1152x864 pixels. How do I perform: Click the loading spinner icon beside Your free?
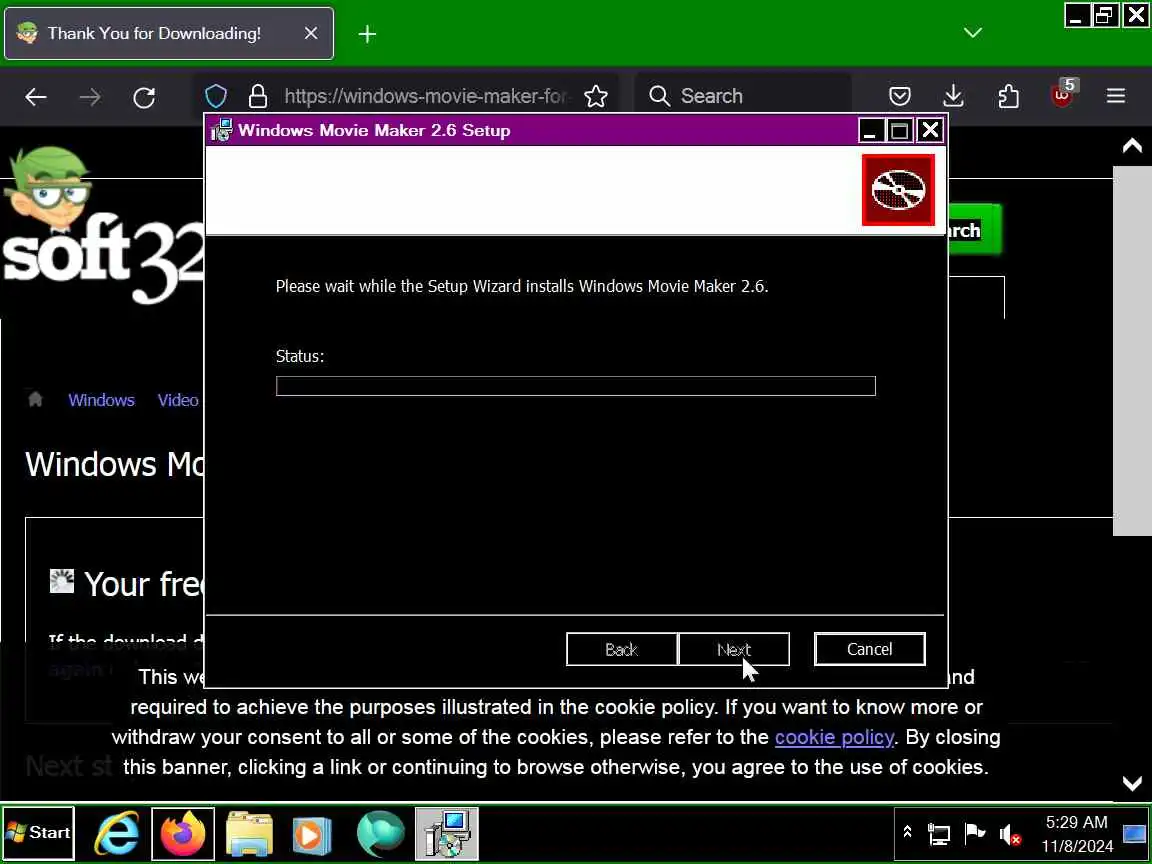click(x=62, y=581)
